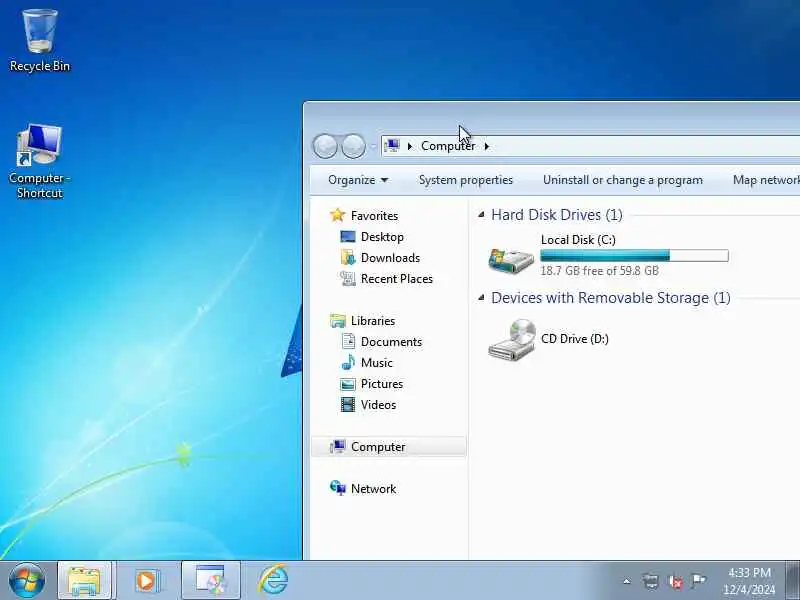
Task: Open the Recycle Bin desktop icon
Action: 40,40
